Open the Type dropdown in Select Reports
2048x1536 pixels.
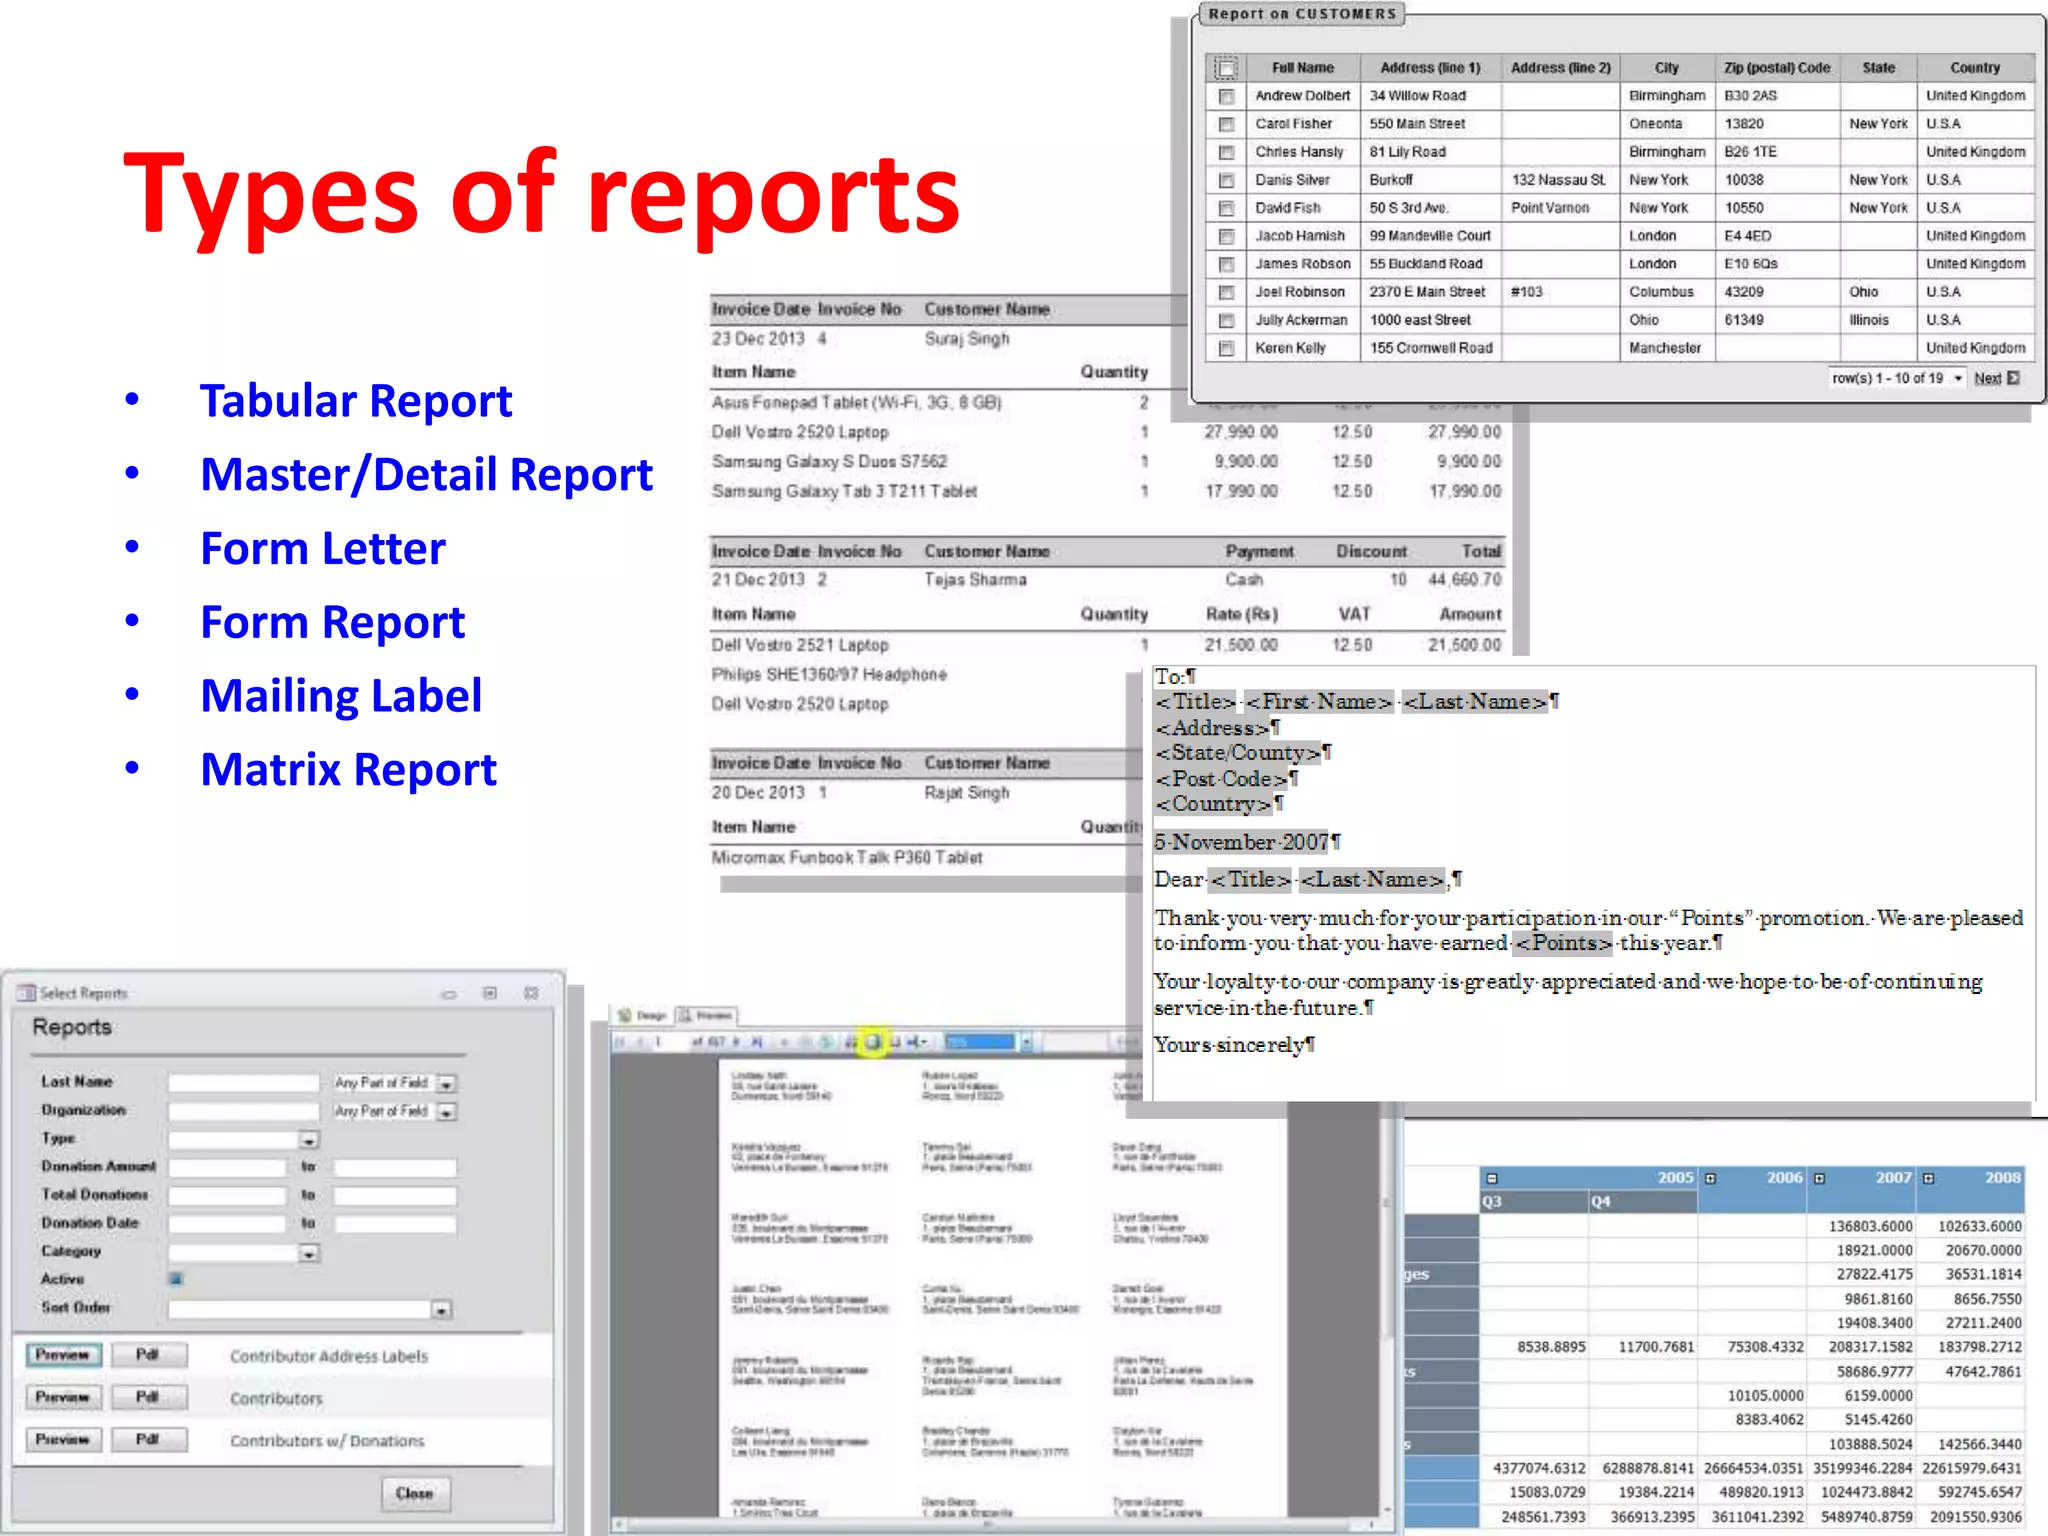(309, 1140)
